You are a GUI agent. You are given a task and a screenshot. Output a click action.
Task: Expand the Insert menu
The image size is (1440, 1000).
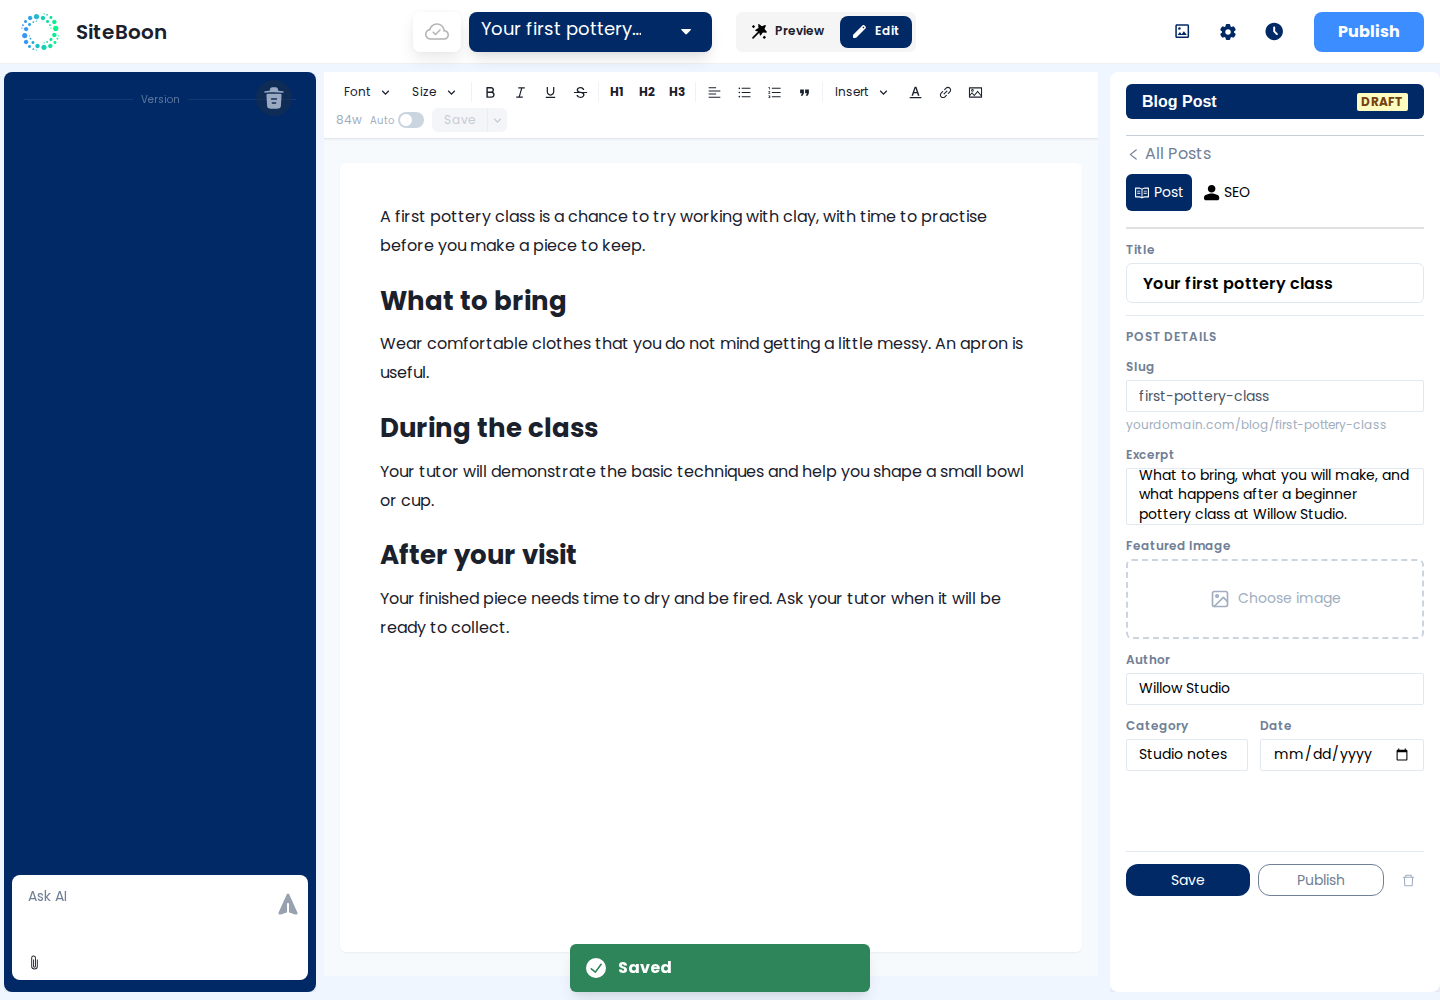tap(861, 92)
